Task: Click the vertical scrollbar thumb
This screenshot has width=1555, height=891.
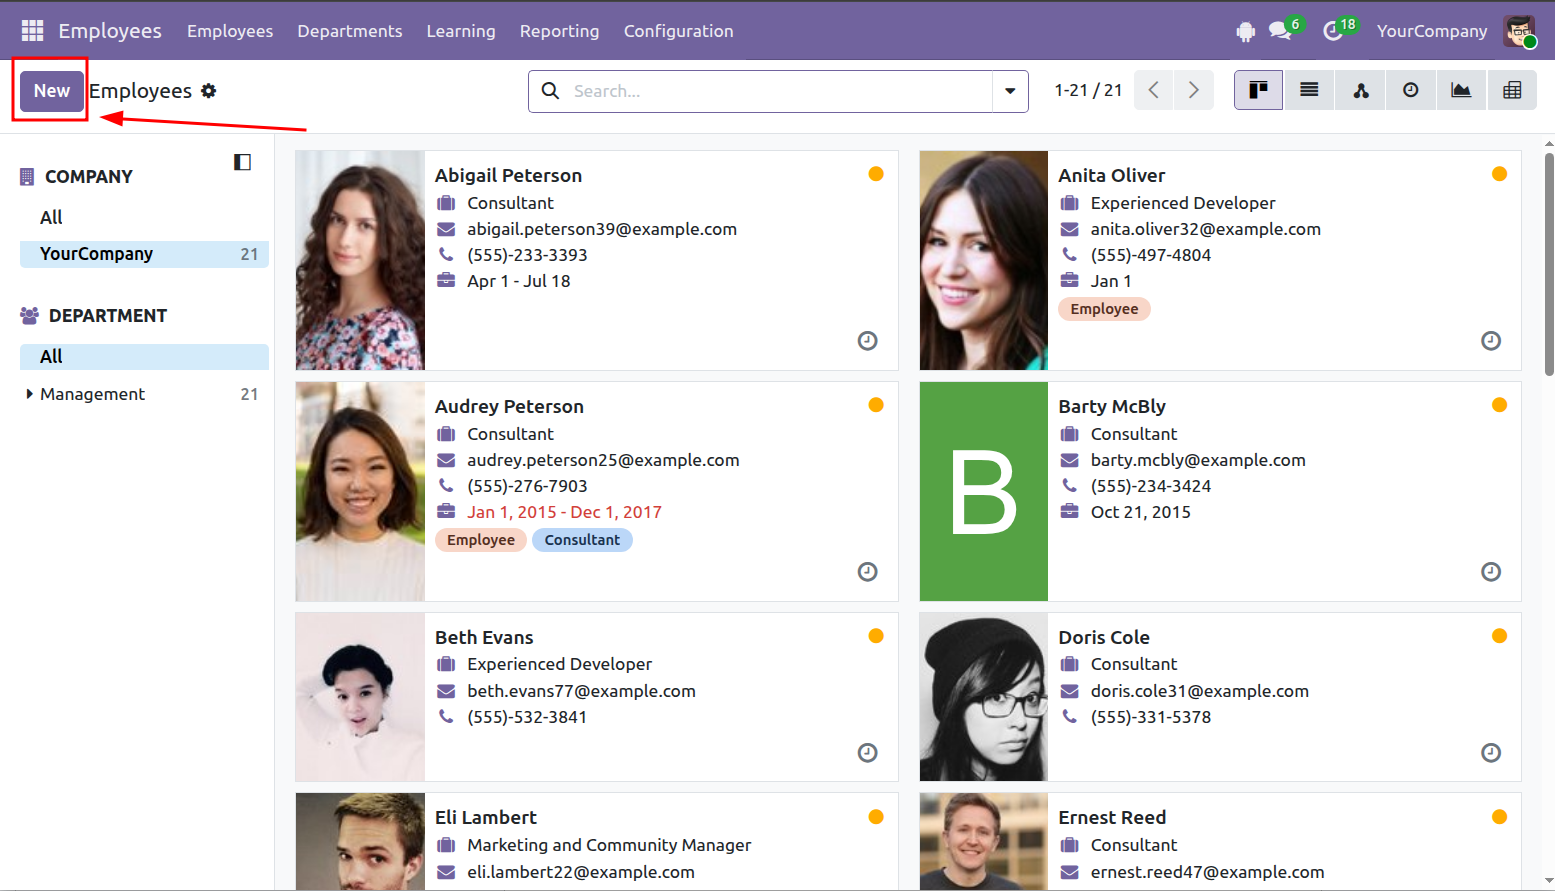Action: click(x=1549, y=264)
